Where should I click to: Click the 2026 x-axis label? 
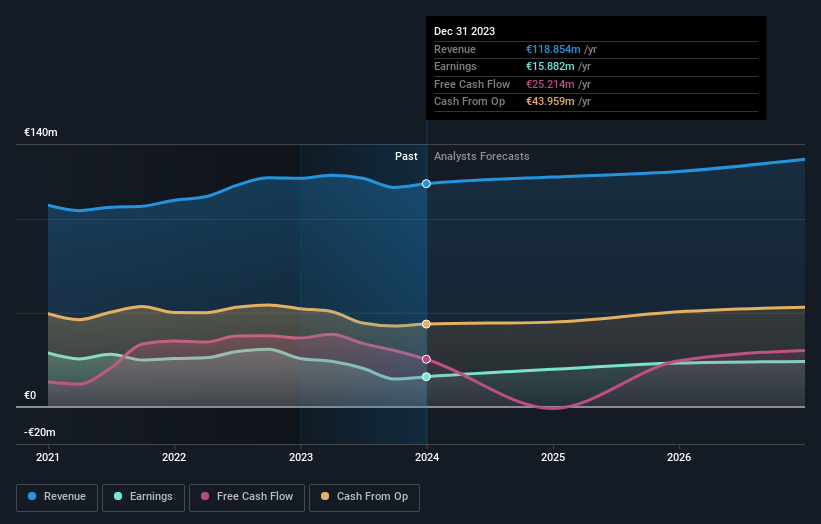tap(679, 458)
